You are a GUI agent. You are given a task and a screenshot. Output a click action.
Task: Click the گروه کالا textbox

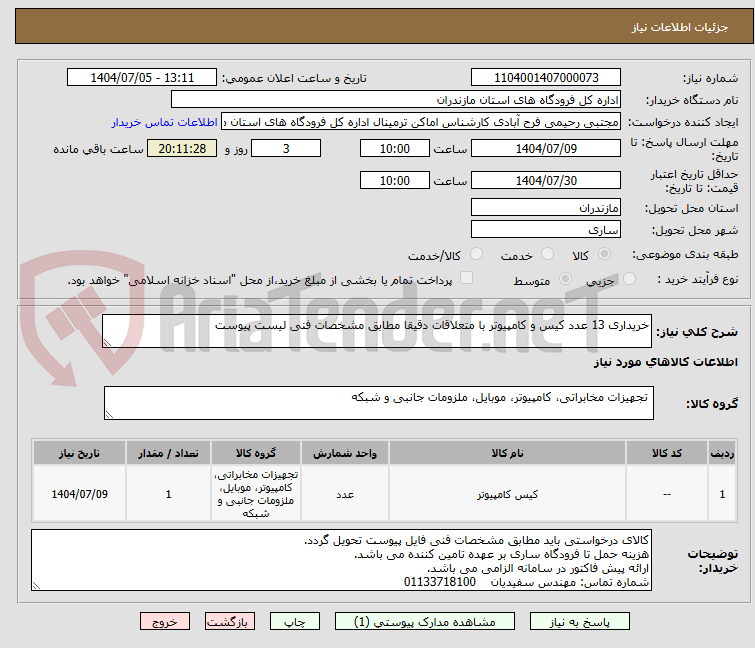coord(378,403)
